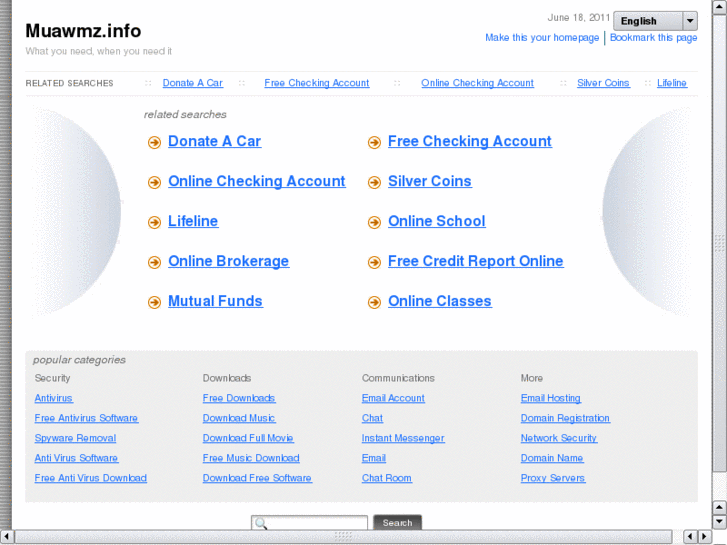Open Donate A Car in top related searches bar
The height and width of the screenshot is (545, 727).
[x=192, y=83]
